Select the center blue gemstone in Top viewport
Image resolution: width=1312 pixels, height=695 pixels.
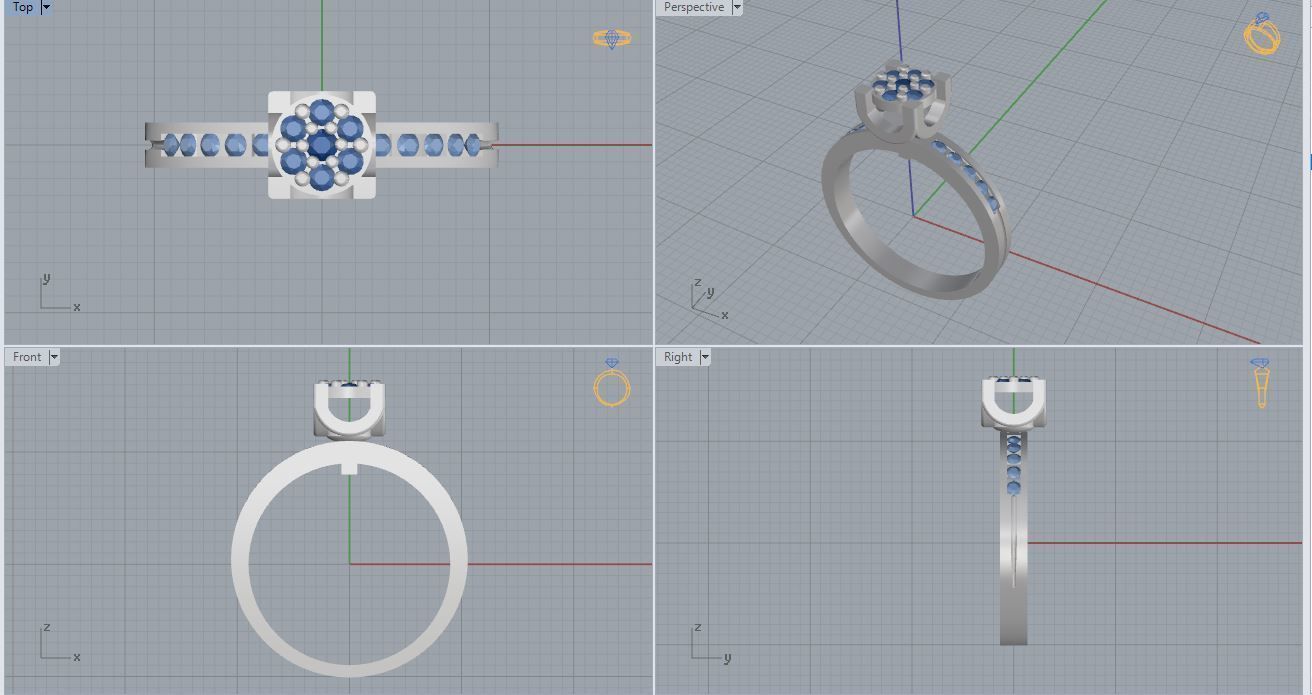pyautogui.click(x=321, y=146)
